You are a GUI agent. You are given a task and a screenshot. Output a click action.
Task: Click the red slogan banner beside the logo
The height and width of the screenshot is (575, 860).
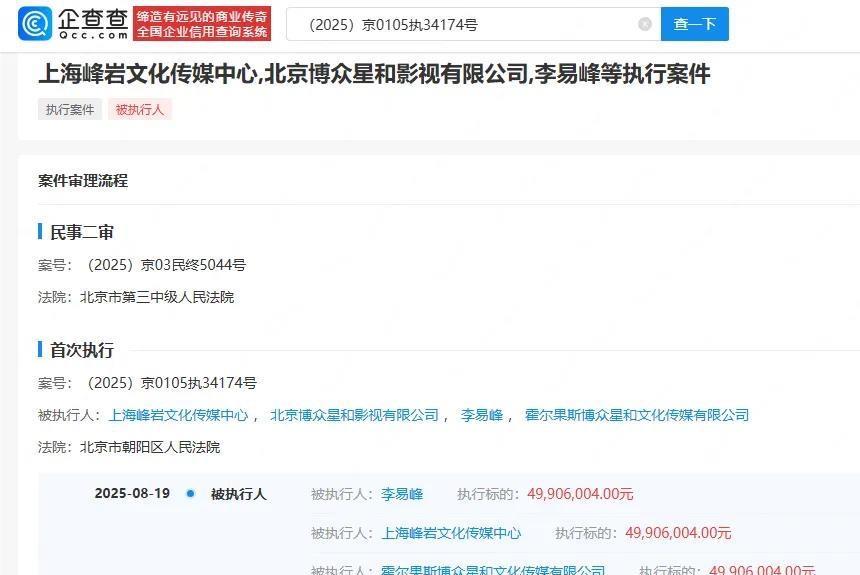click(202, 24)
